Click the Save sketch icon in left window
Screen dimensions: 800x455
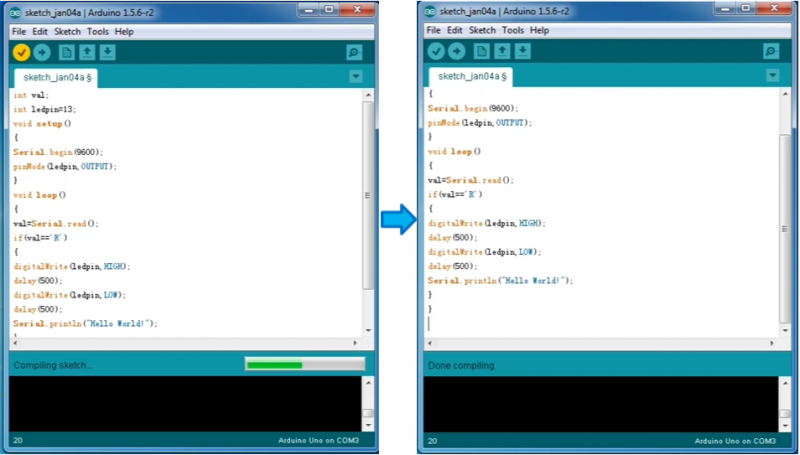coord(108,52)
